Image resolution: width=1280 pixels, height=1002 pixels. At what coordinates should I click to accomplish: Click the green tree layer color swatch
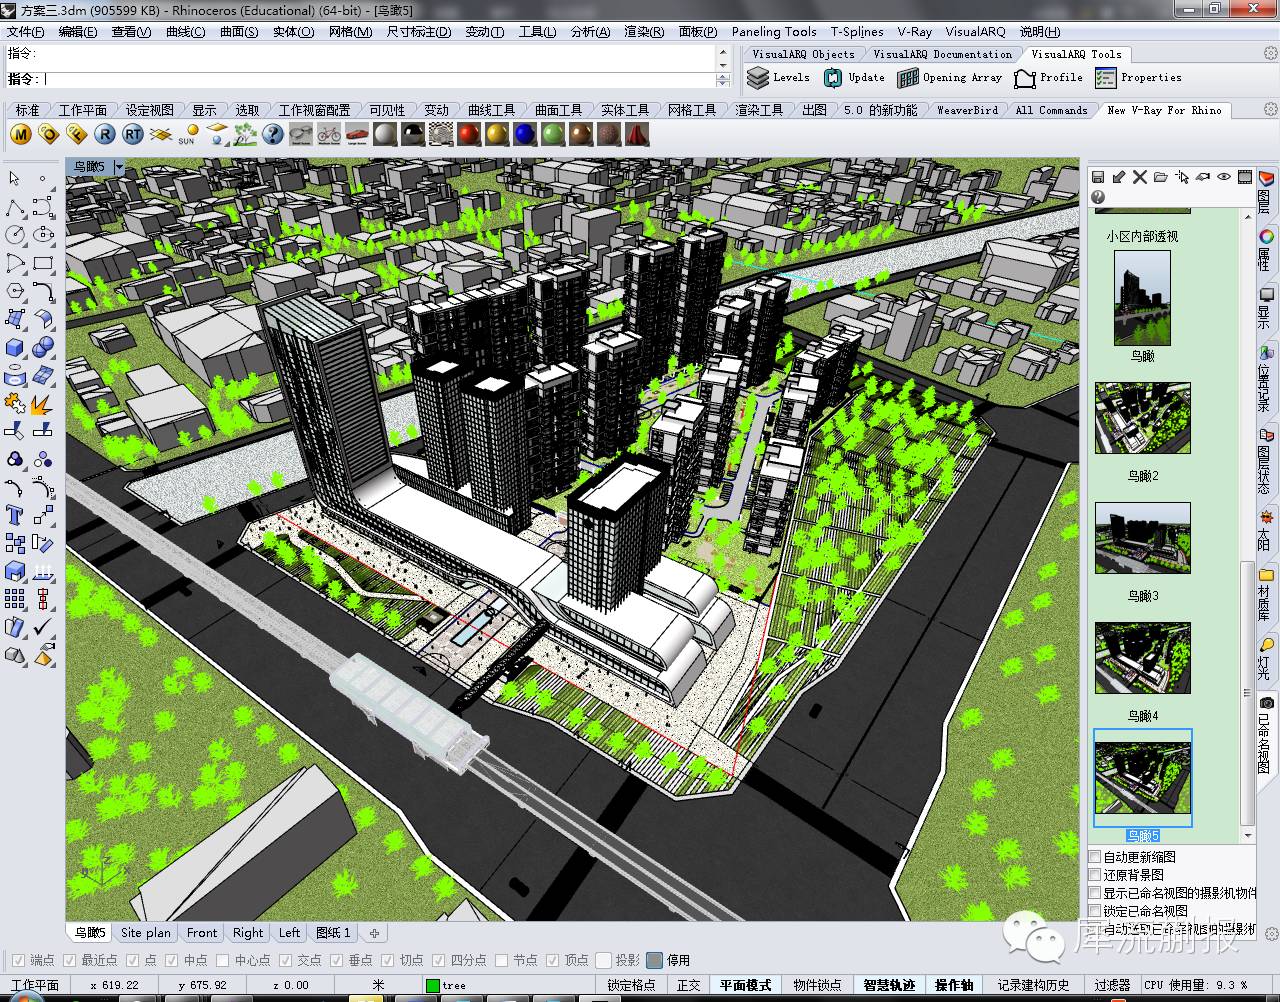pyautogui.click(x=432, y=985)
